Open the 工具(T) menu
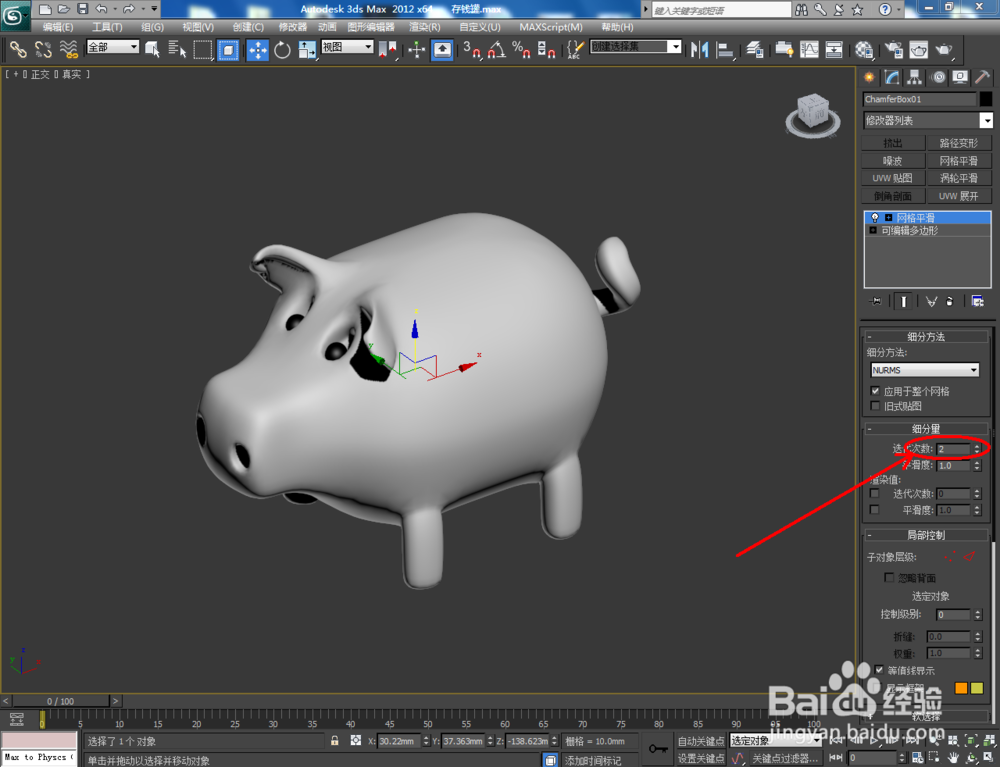This screenshot has width=1000, height=767. click(x=107, y=27)
